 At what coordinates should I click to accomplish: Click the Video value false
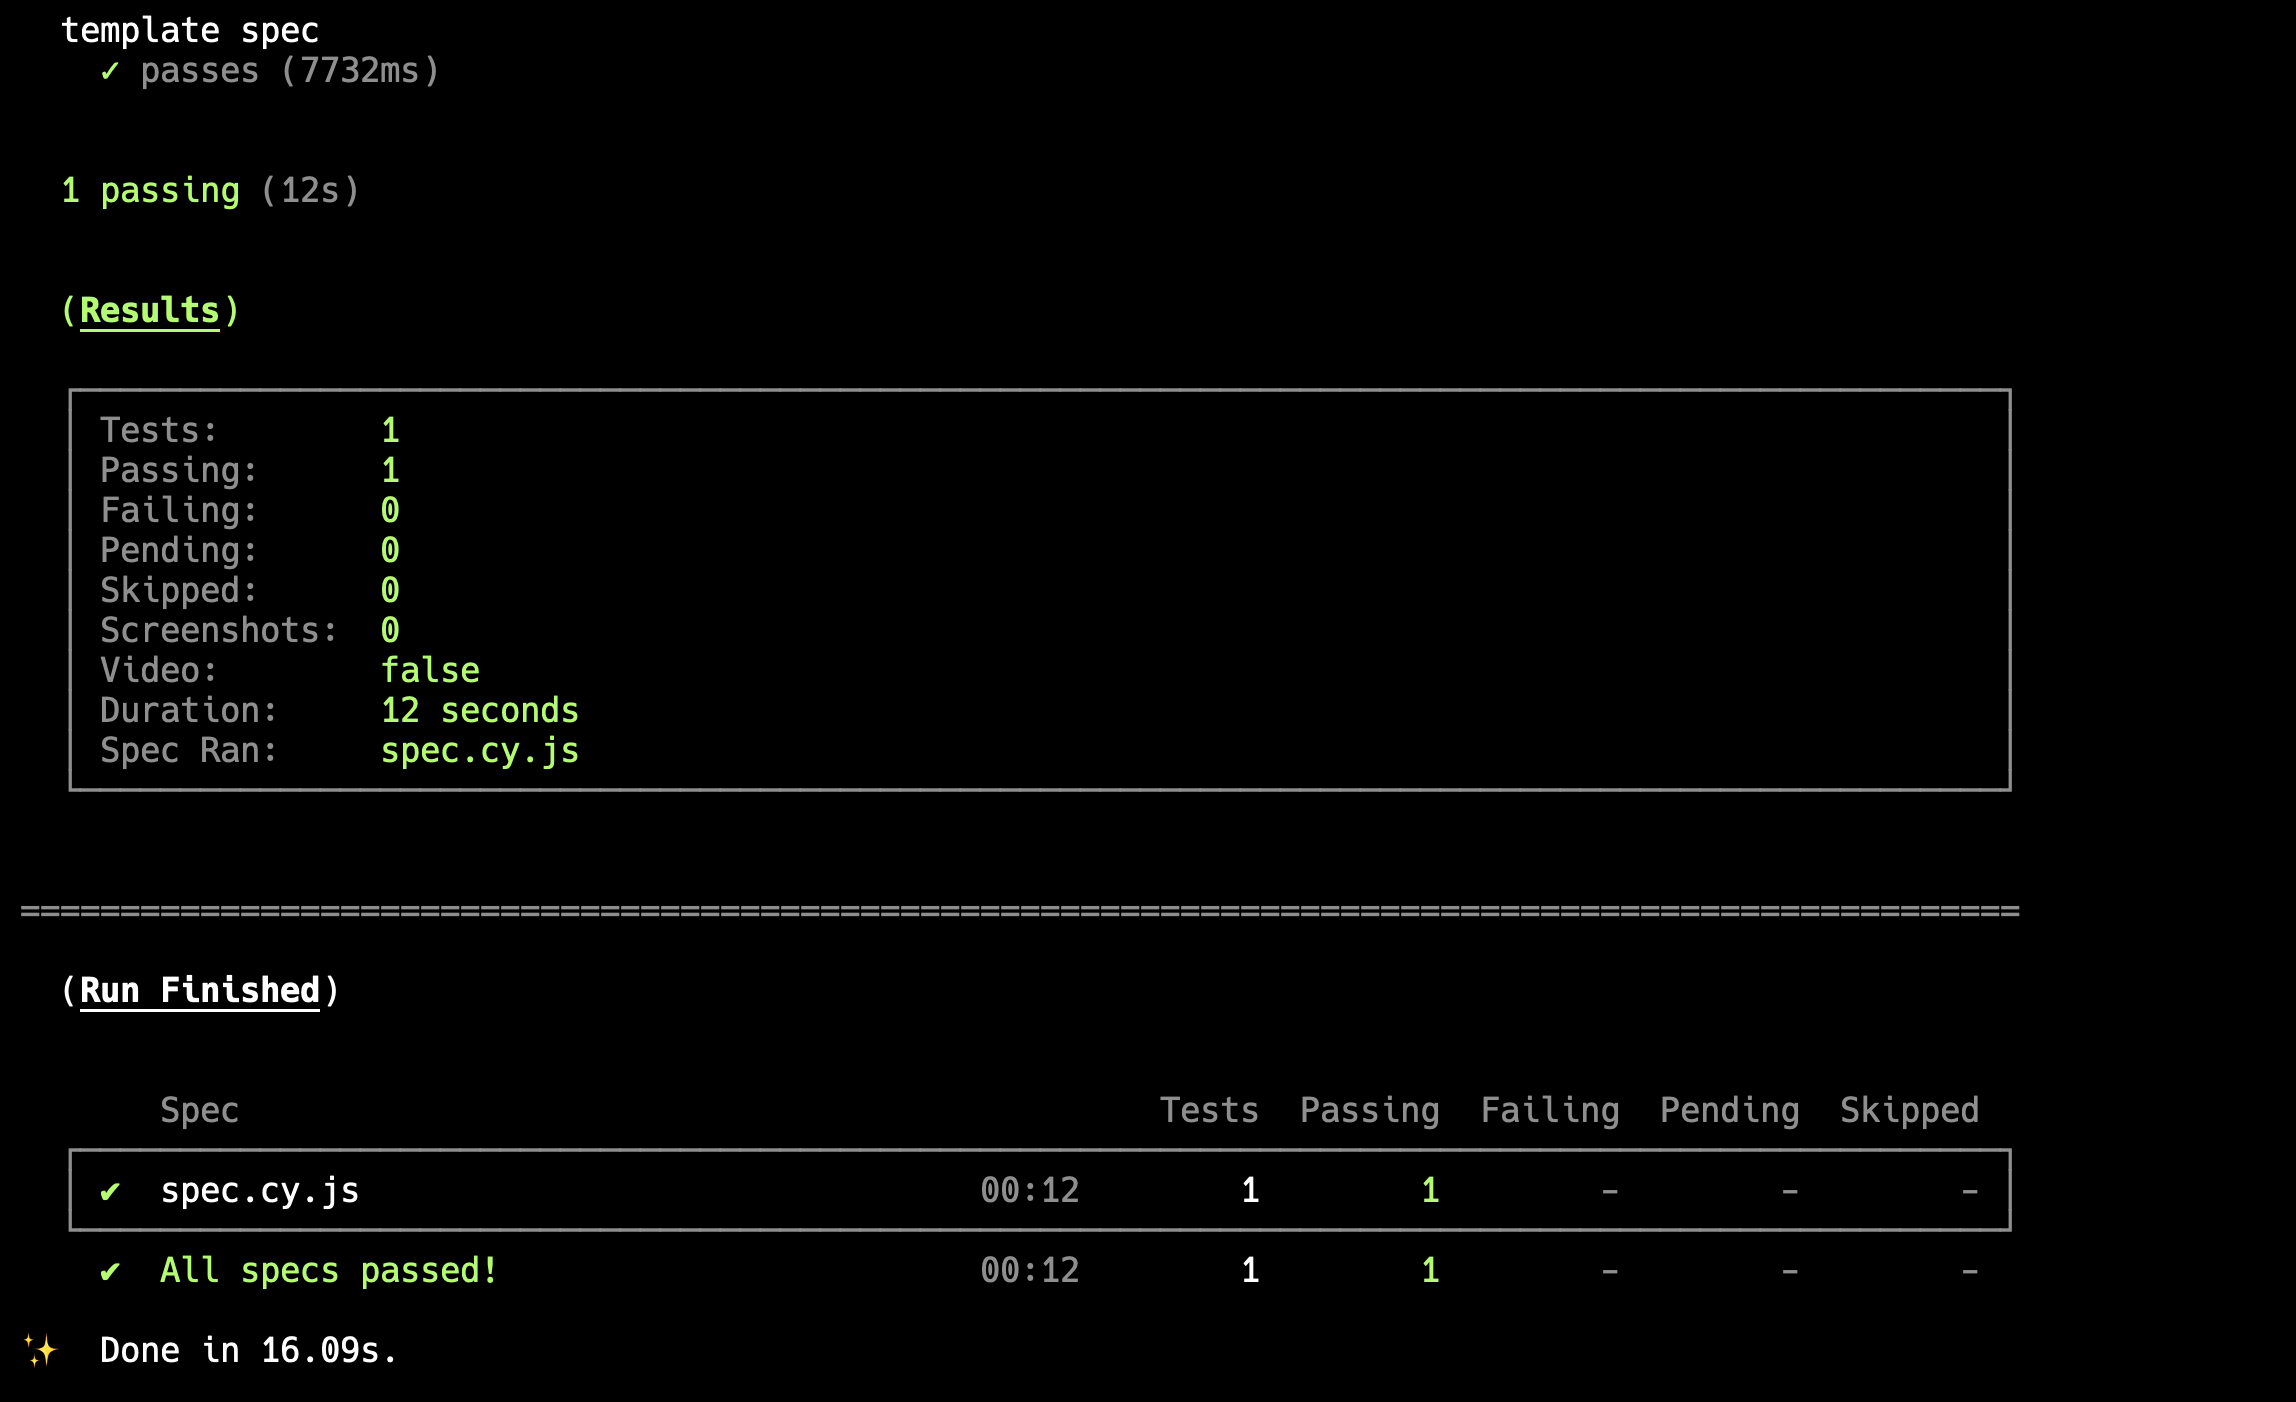point(430,671)
